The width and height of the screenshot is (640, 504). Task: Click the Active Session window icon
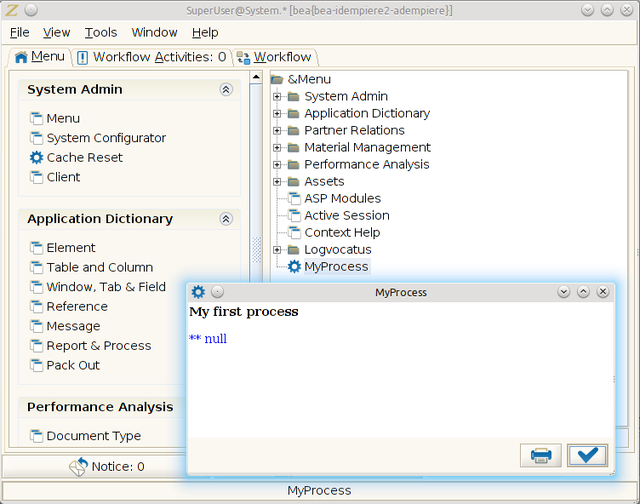click(x=294, y=215)
